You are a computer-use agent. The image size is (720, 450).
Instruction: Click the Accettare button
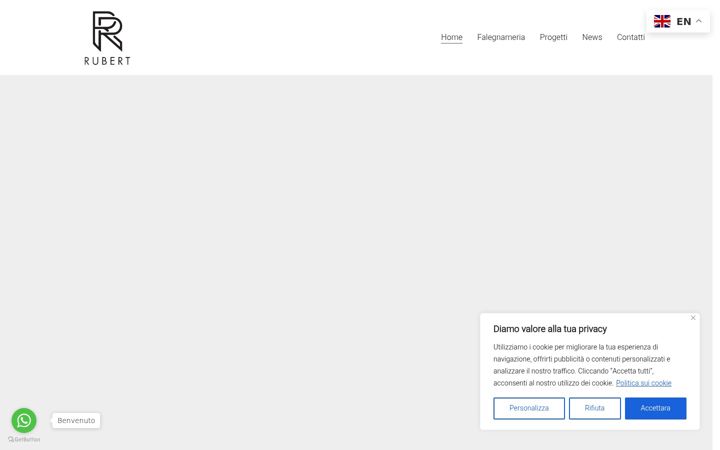(655, 408)
